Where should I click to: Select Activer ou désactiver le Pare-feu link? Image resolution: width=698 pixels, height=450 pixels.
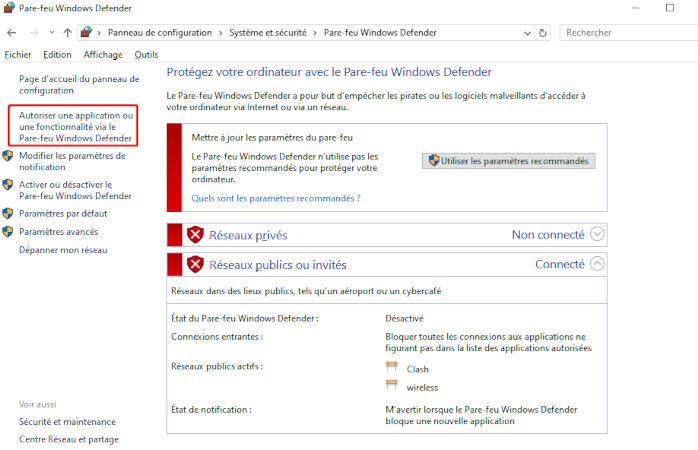(x=66, y=190)
